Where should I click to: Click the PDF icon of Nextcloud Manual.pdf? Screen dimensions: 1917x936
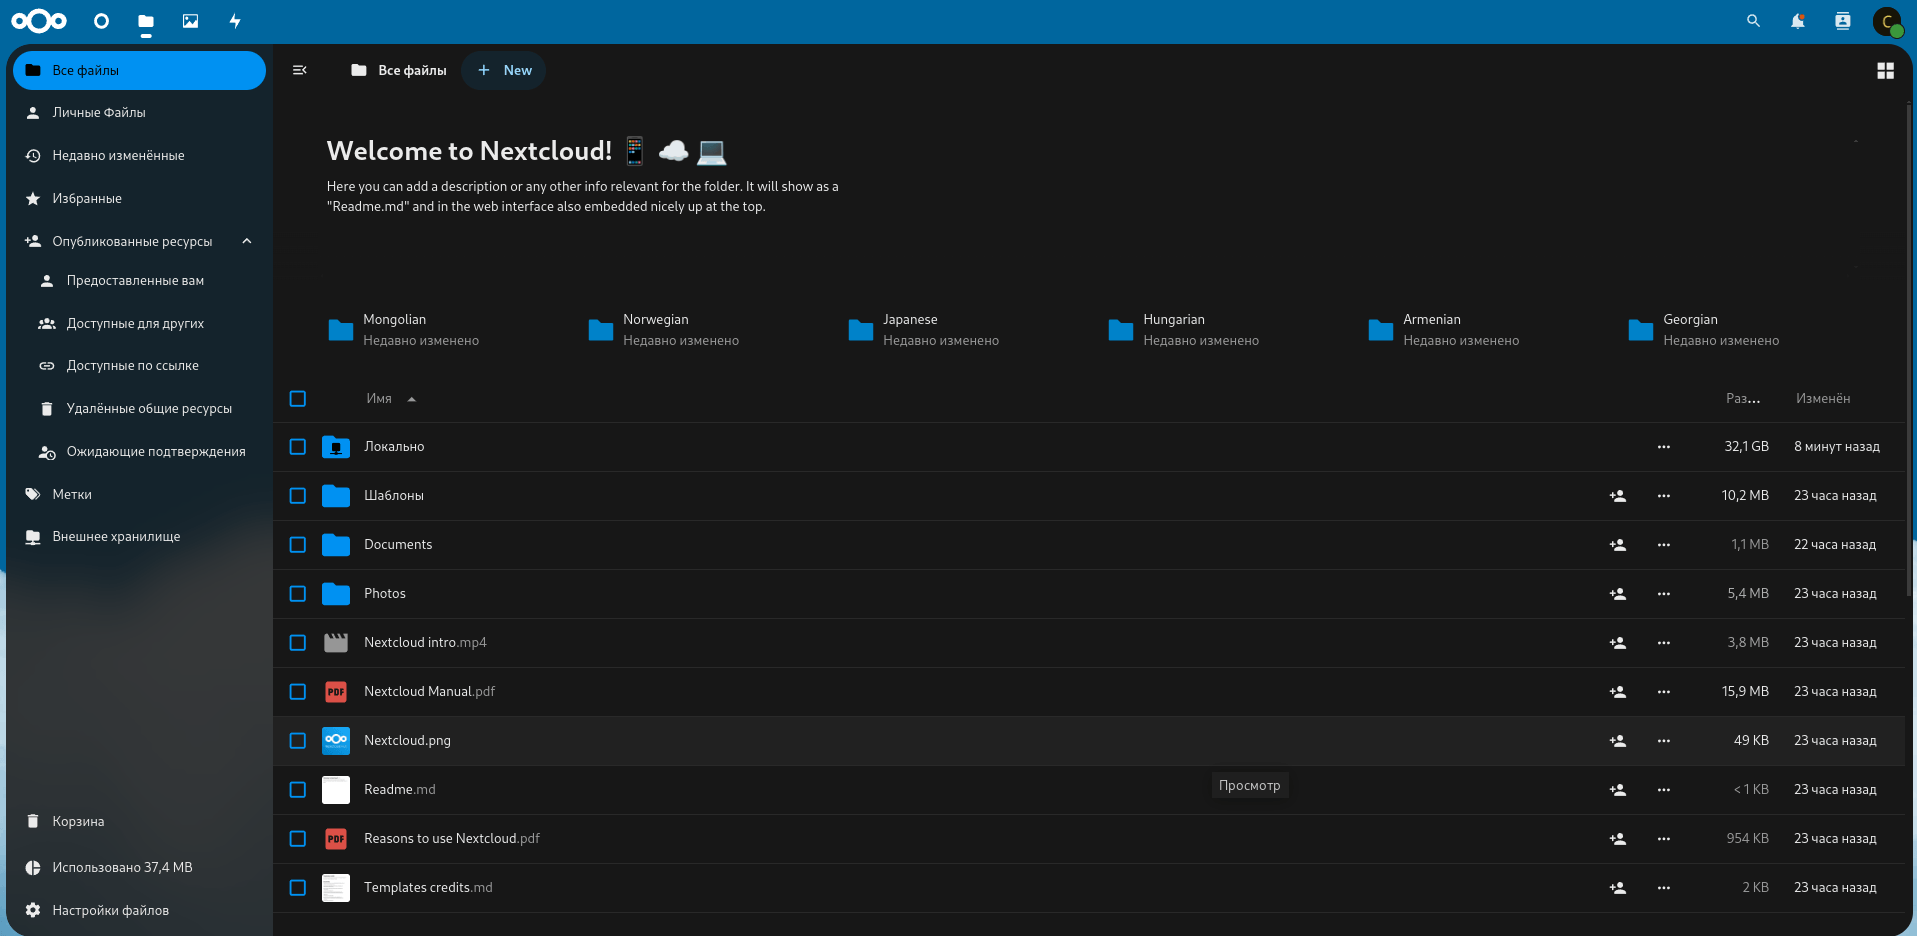click(x=336, y=692)
